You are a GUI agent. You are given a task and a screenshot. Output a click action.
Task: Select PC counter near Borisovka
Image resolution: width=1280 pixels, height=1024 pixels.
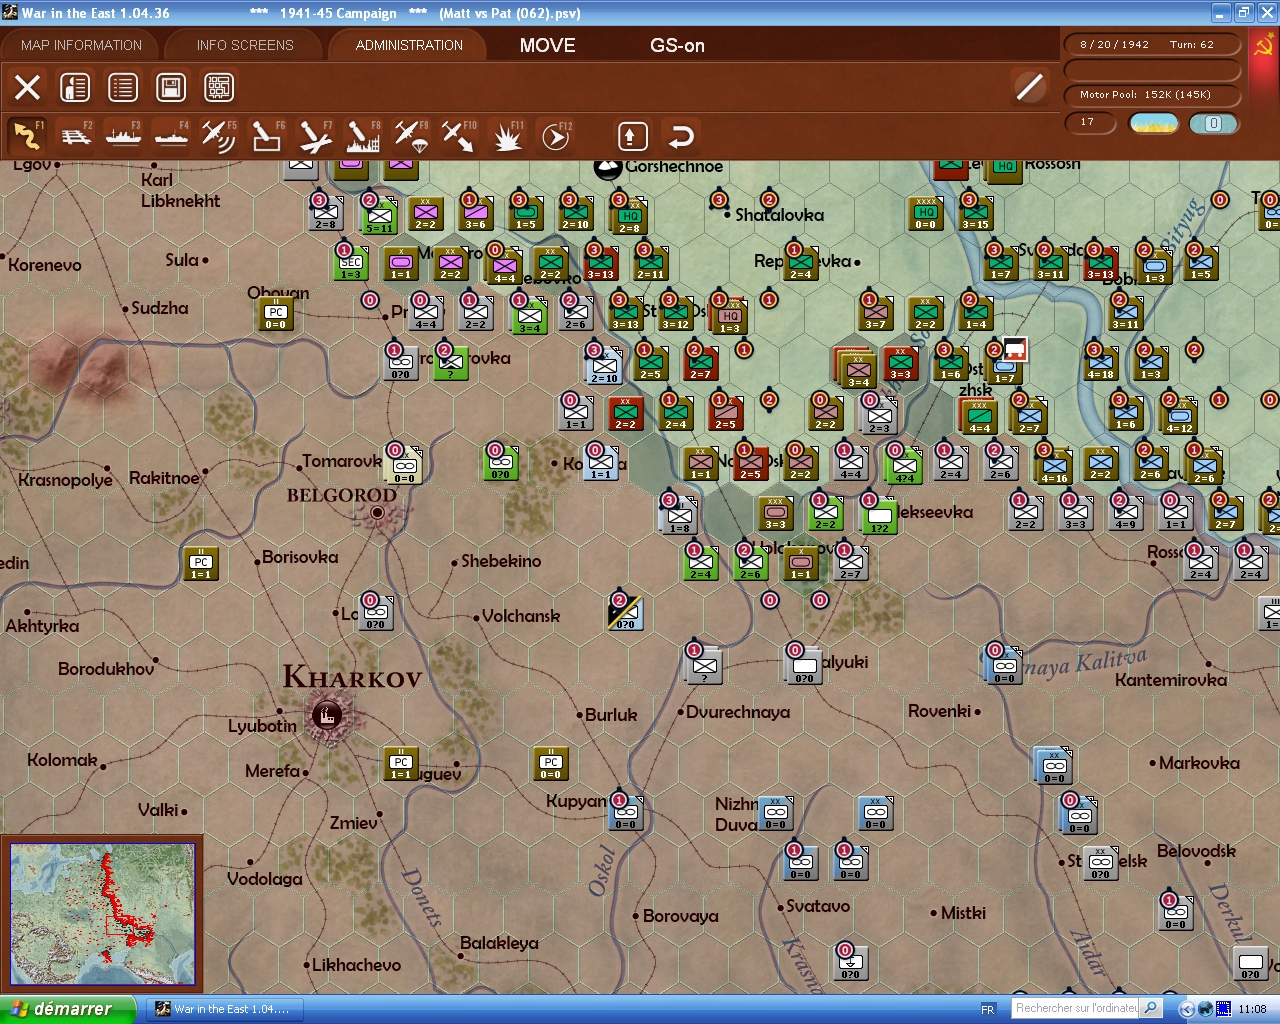pyautogui.click(x=201, y=564)
